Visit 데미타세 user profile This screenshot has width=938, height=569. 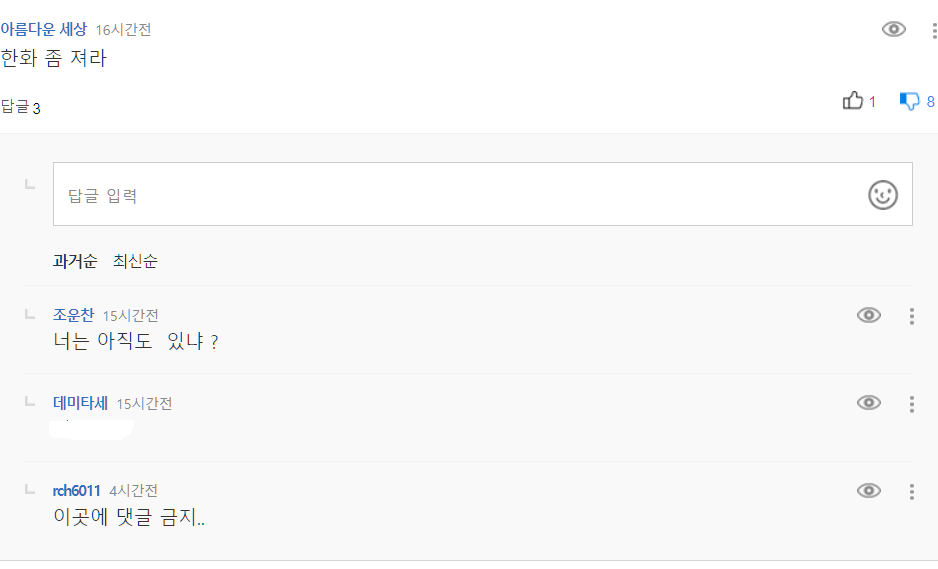point(80,403)
